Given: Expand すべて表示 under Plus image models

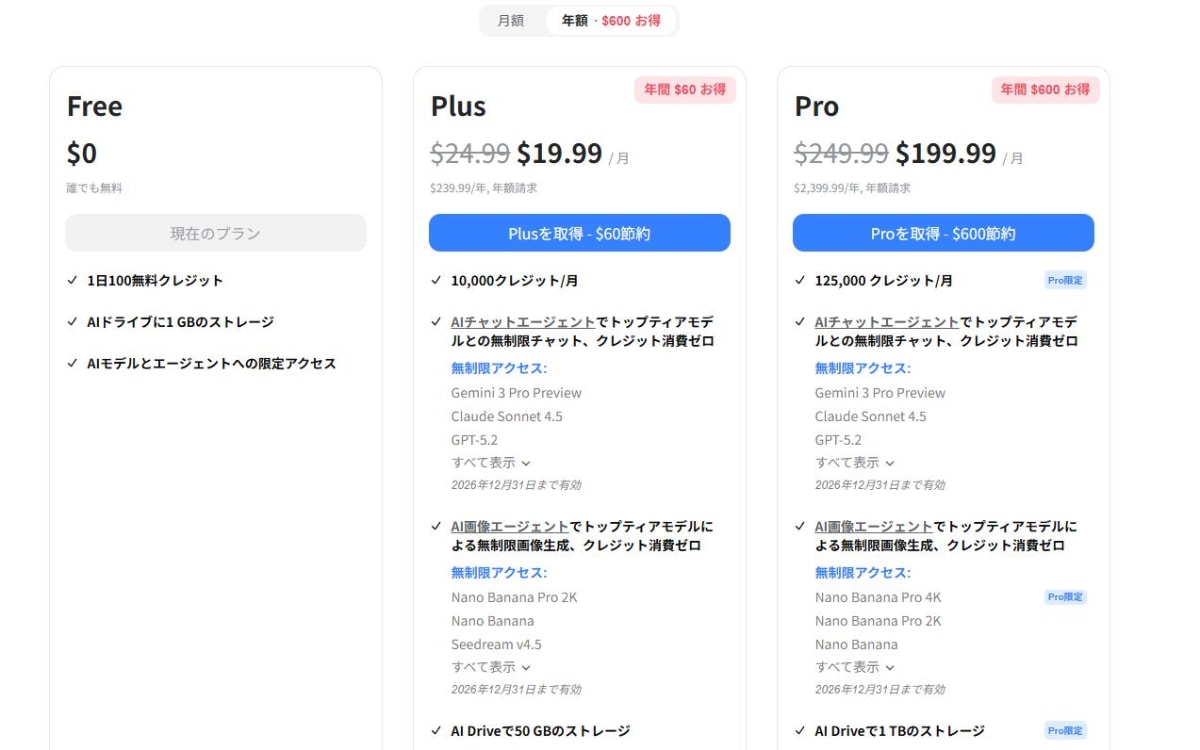Looking at the screenshot, I should (x=490, y=667).
